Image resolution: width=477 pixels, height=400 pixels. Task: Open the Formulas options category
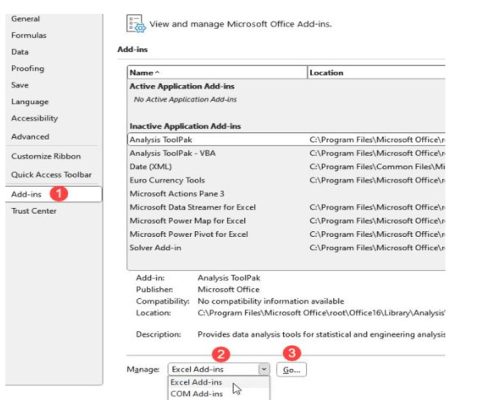pyautogui.click(x=29, y=35)
